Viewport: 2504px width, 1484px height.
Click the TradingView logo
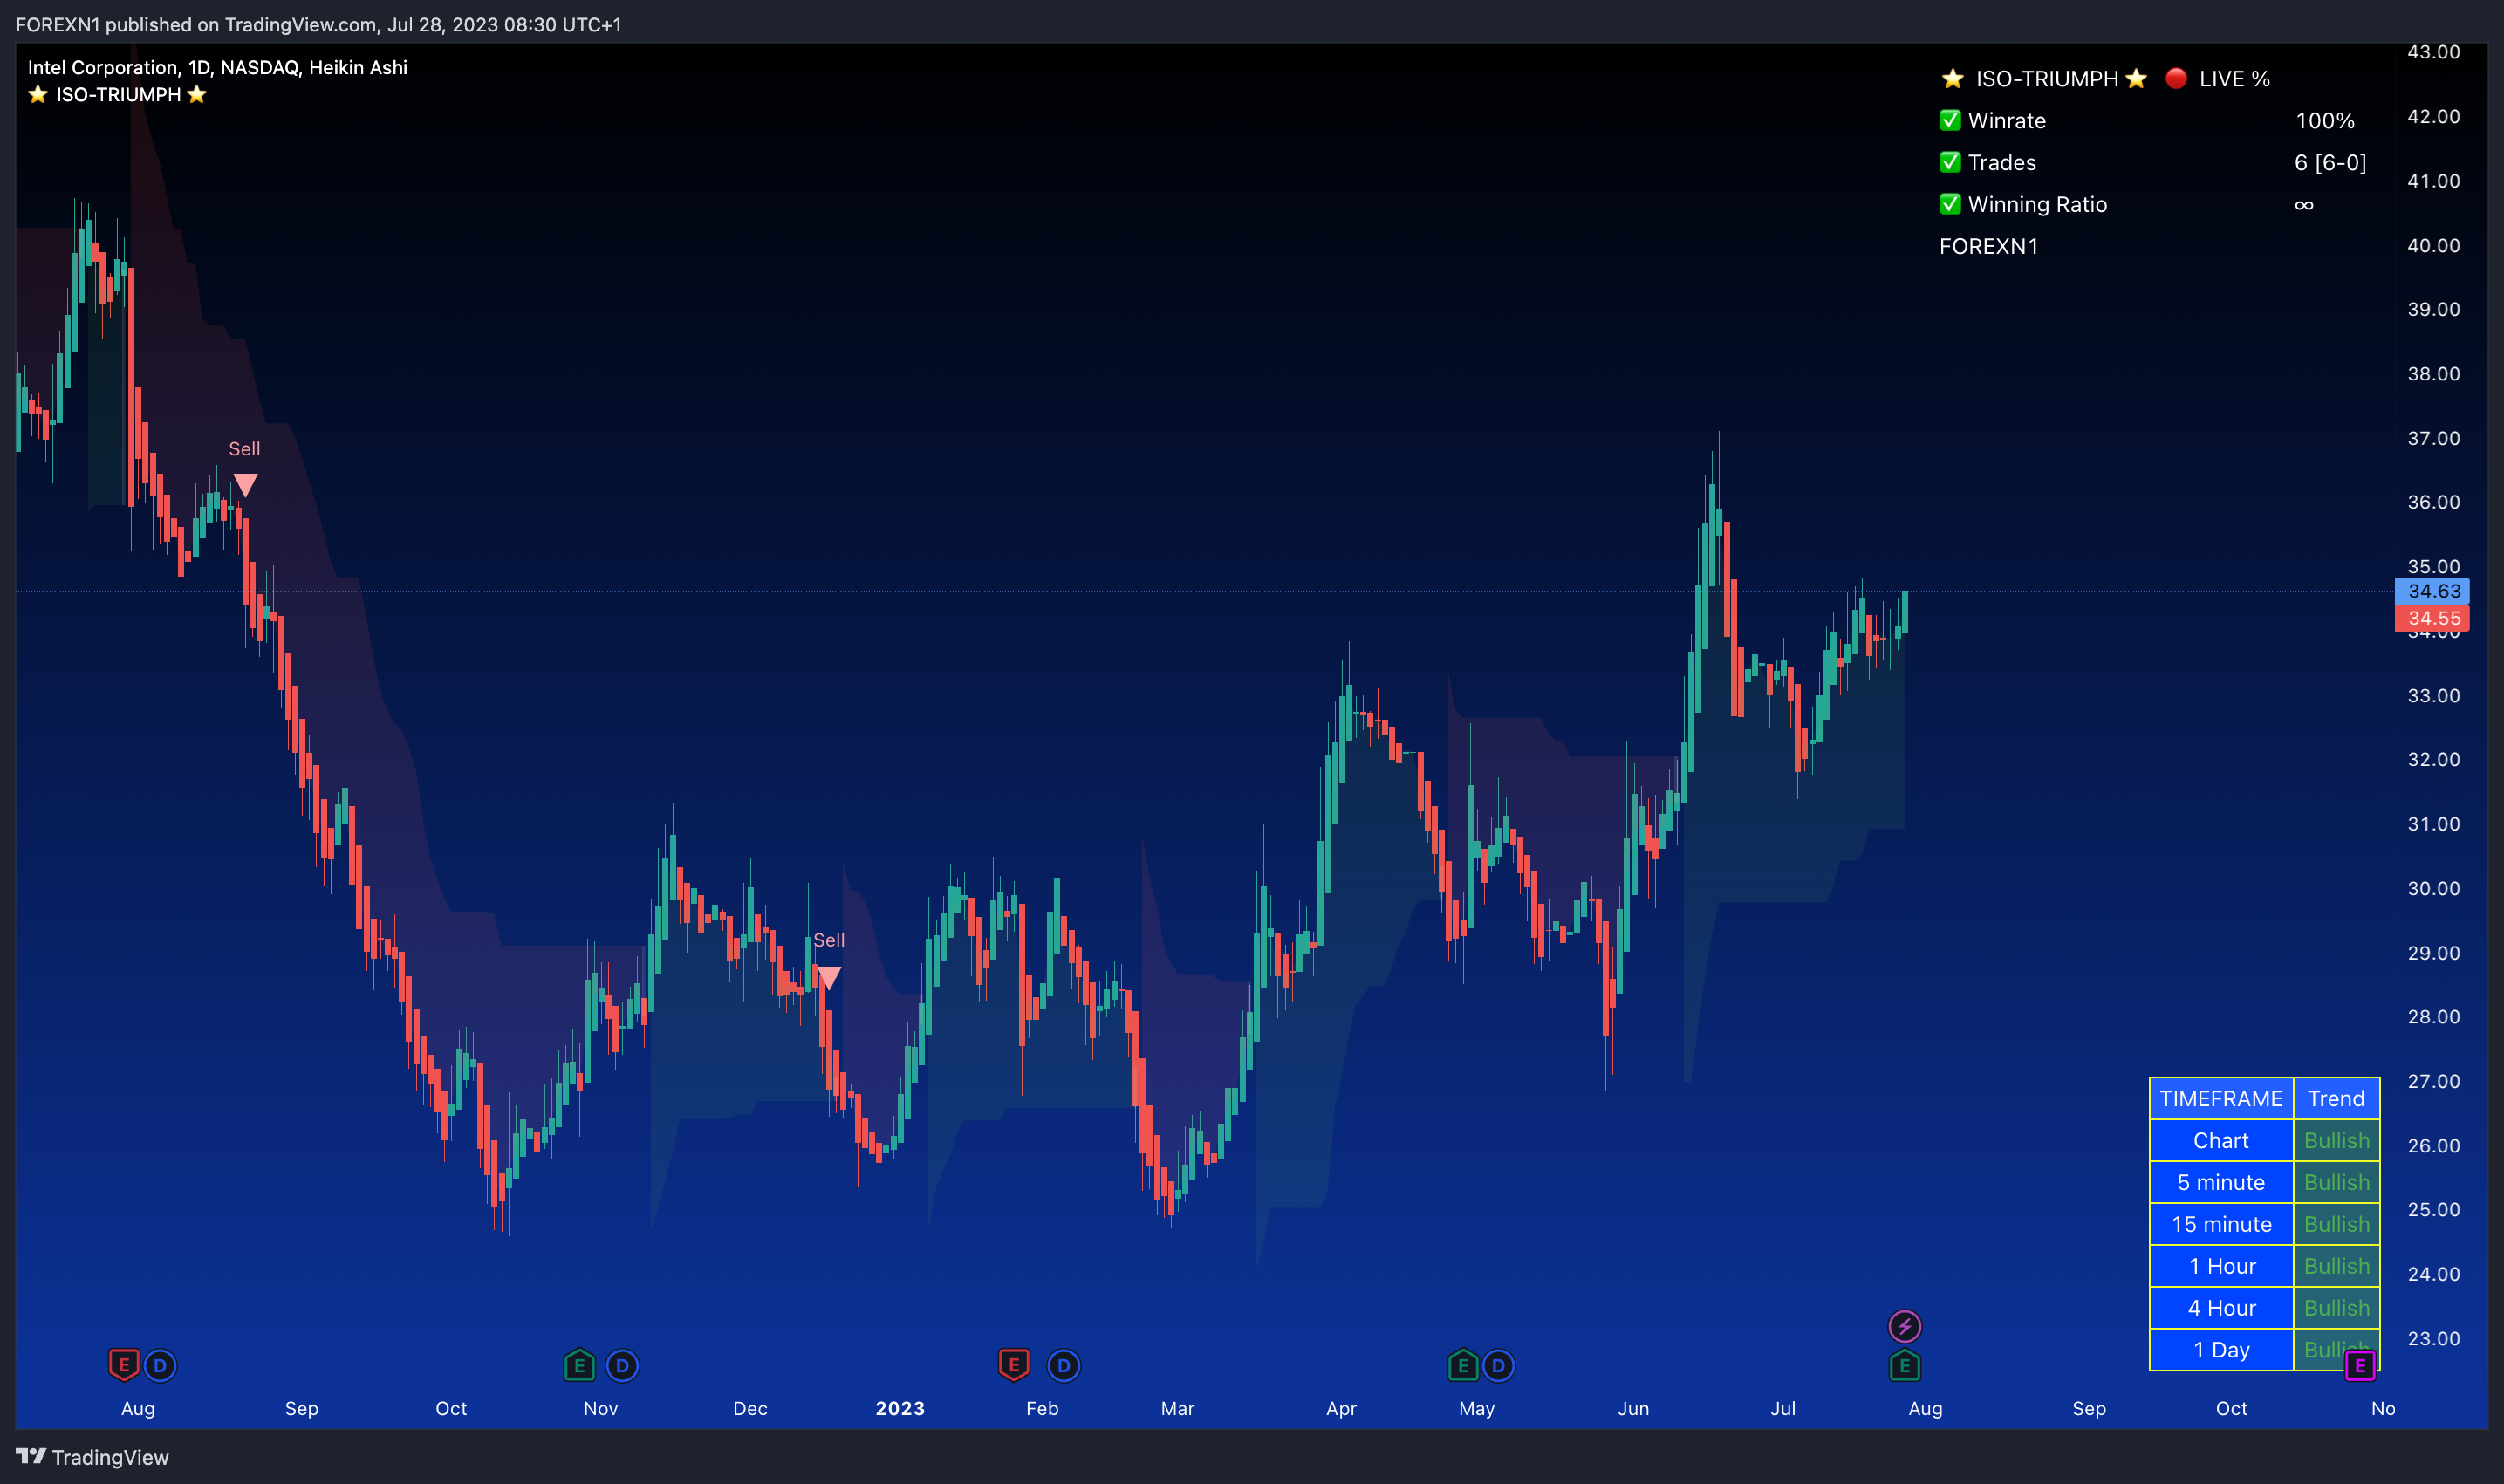pos(31,1456)
